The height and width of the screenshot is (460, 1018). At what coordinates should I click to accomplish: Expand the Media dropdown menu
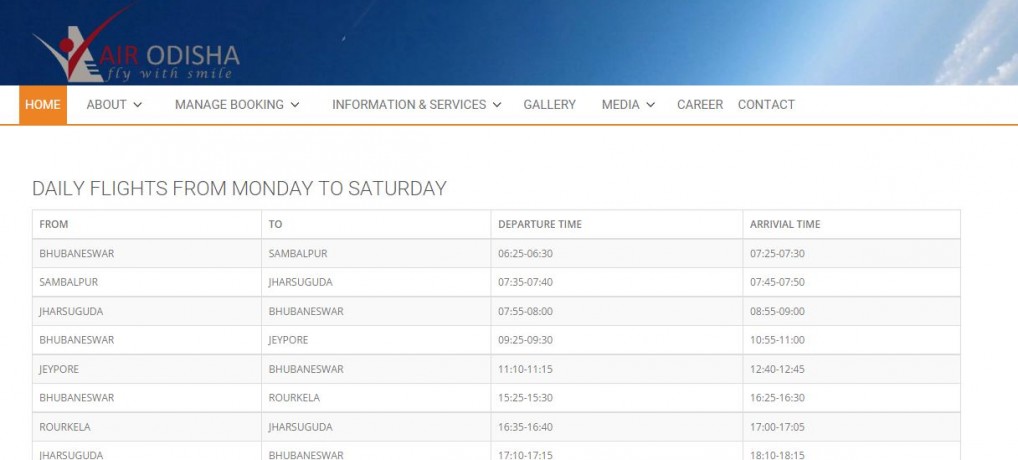[x=628, y=105]
